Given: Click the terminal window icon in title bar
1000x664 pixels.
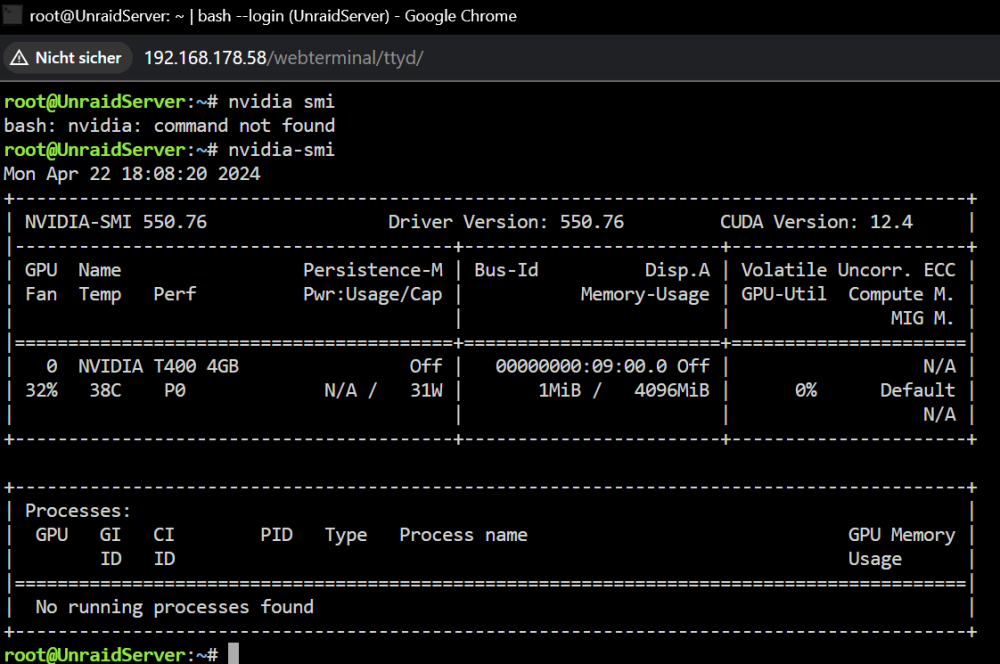Looking at the screenshot, I should [x=11, y=14].
